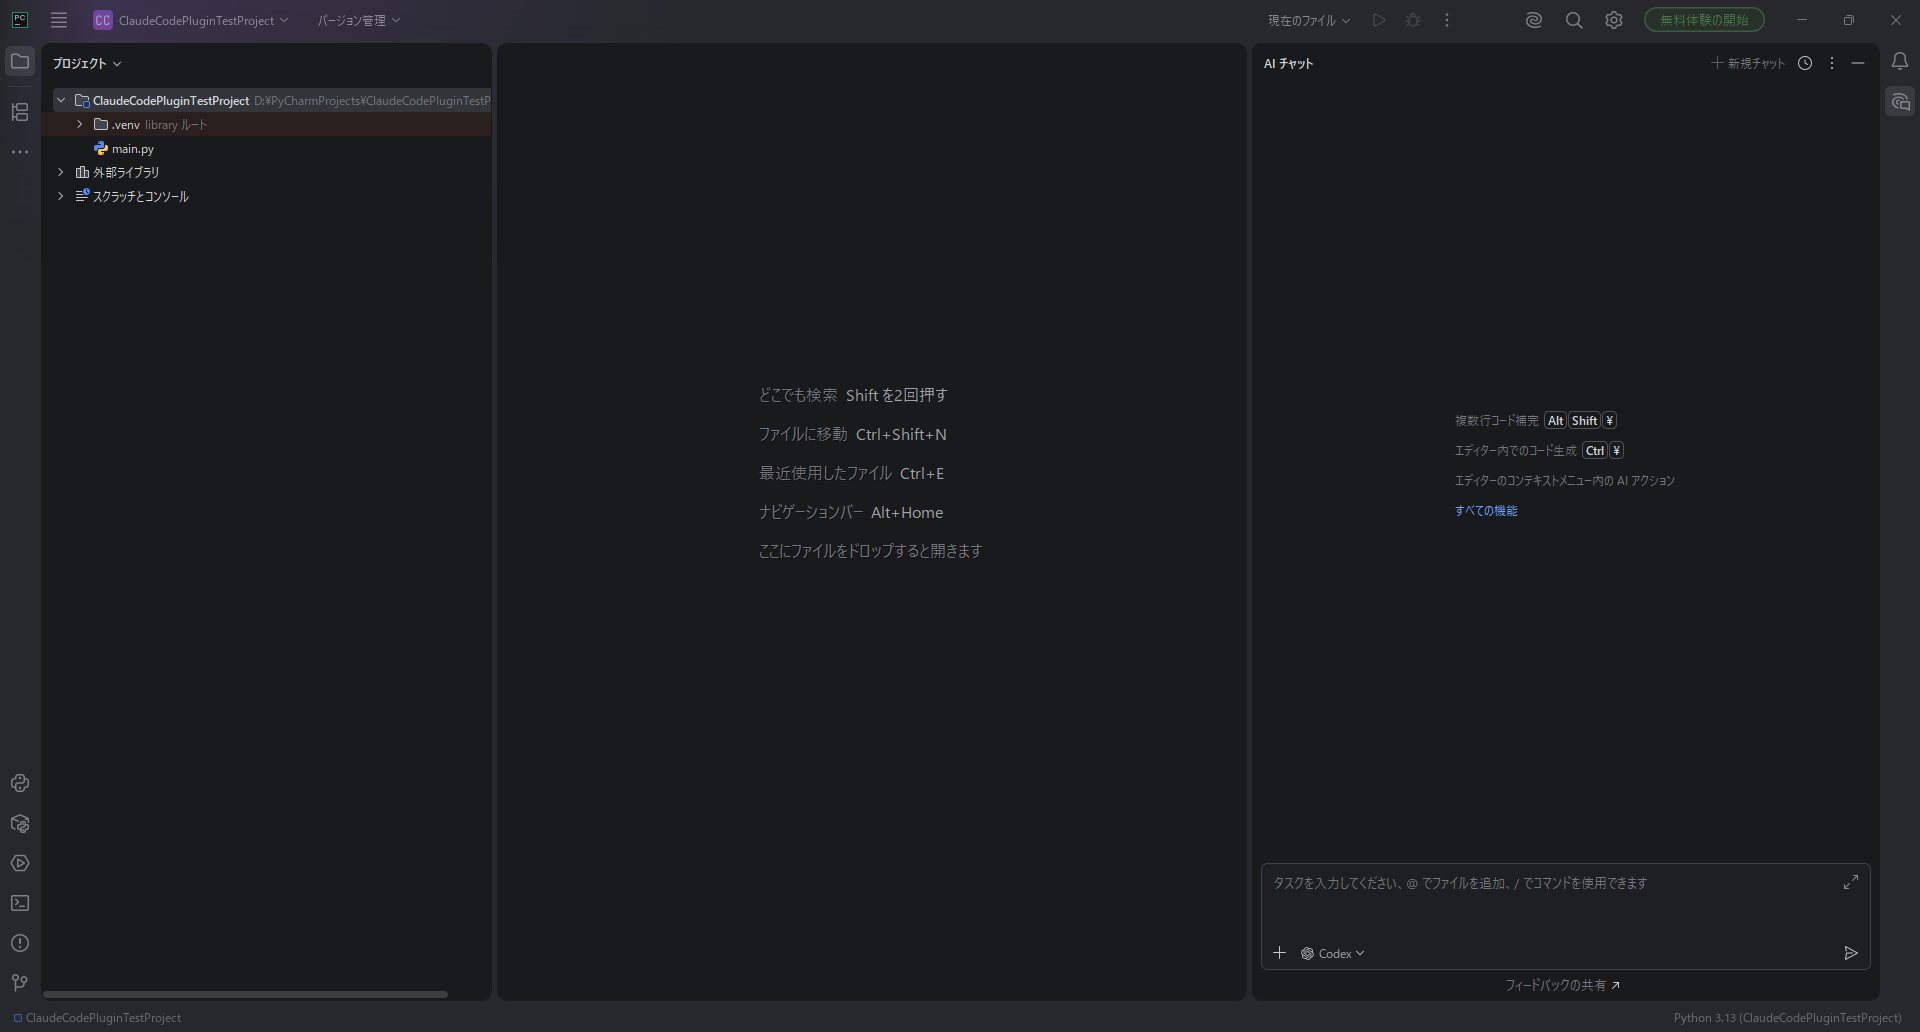Screen dimensions: 1920x1032
Task: Open the Terminal tool window
Action: click(20, 903)
